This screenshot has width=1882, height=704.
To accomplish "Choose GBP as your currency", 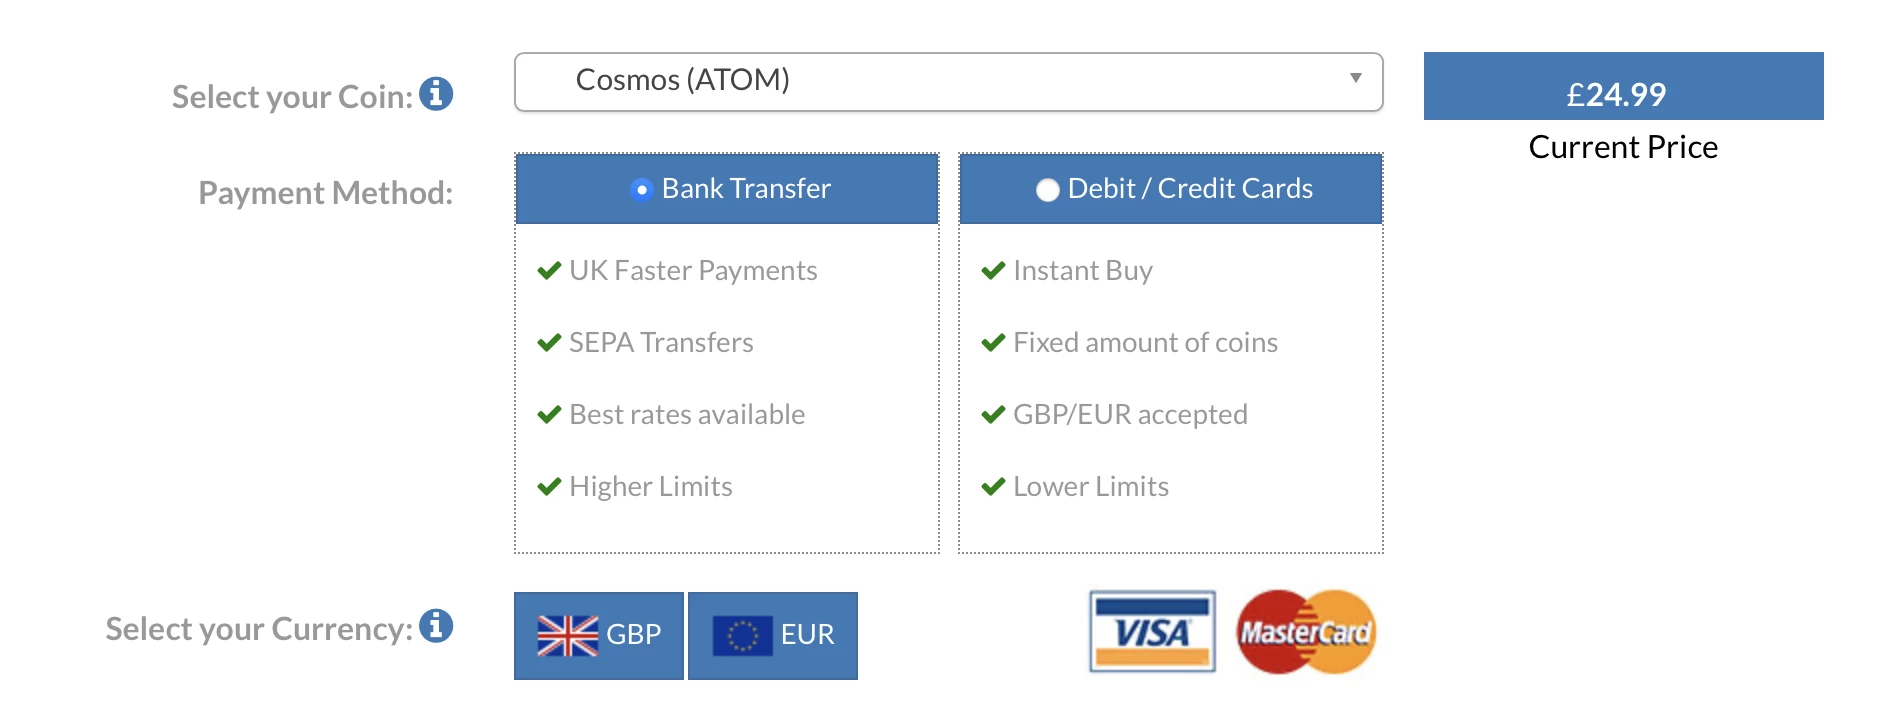I will coord(599,635).
